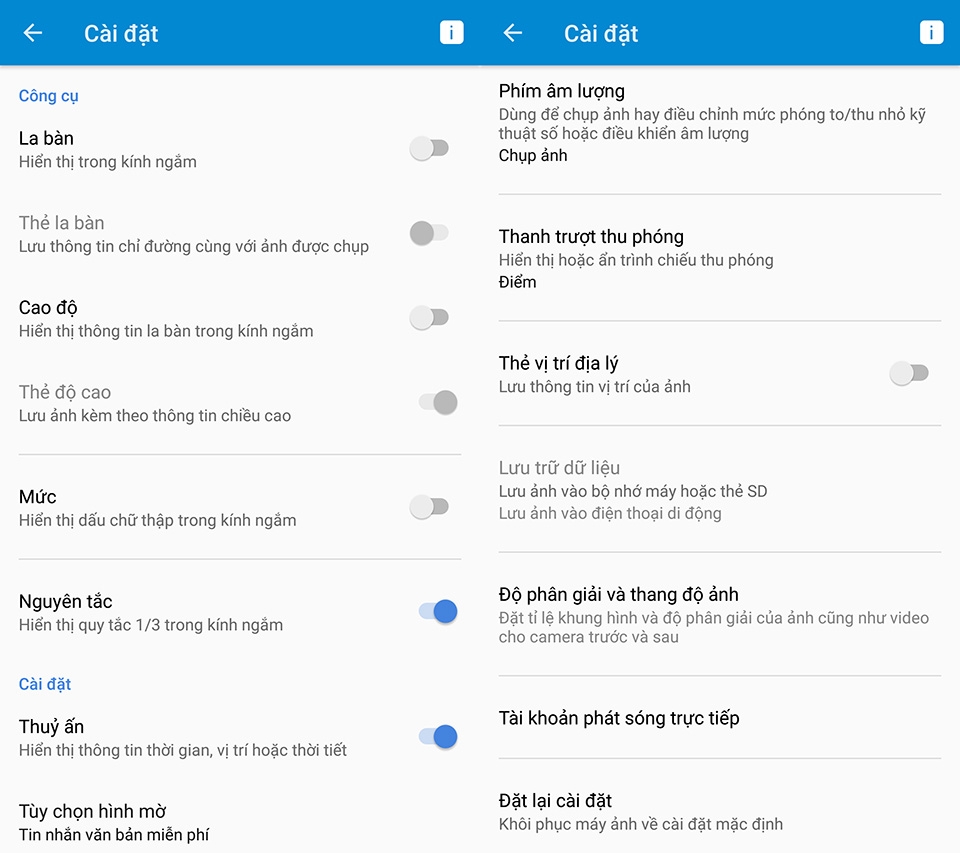Open Thanh trượt thu phóng setting
This screenshot has width=960, height=853.
coord(719,258)
